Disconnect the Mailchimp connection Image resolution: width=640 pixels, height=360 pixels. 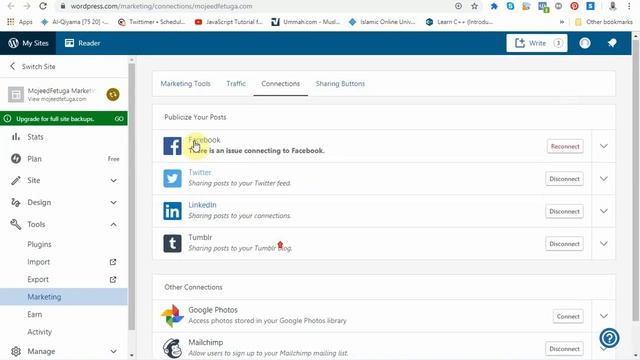pyautogui.click(x=564, y=349)
